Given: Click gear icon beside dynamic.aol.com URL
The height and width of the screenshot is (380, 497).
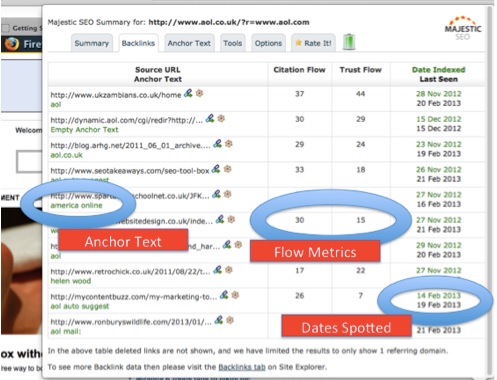Looking at the screenshot, I should [221, 118].
